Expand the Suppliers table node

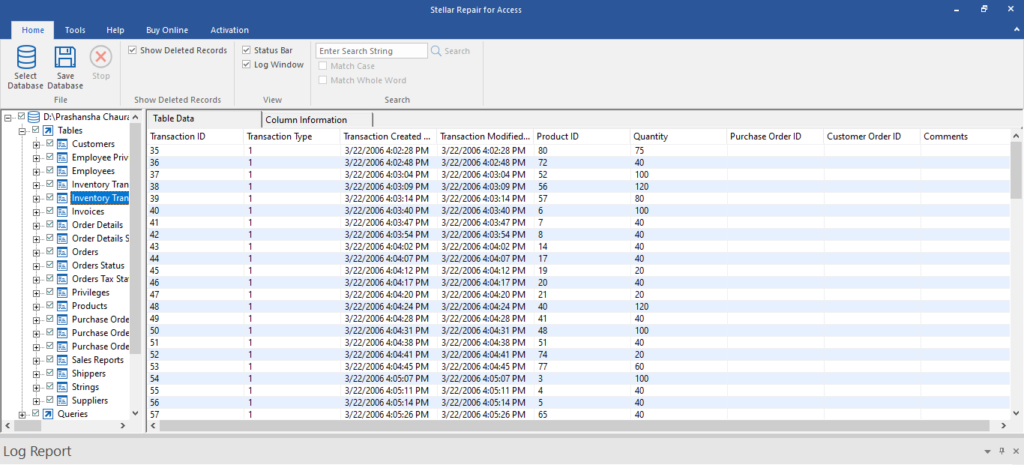click(x=36, y=401)
